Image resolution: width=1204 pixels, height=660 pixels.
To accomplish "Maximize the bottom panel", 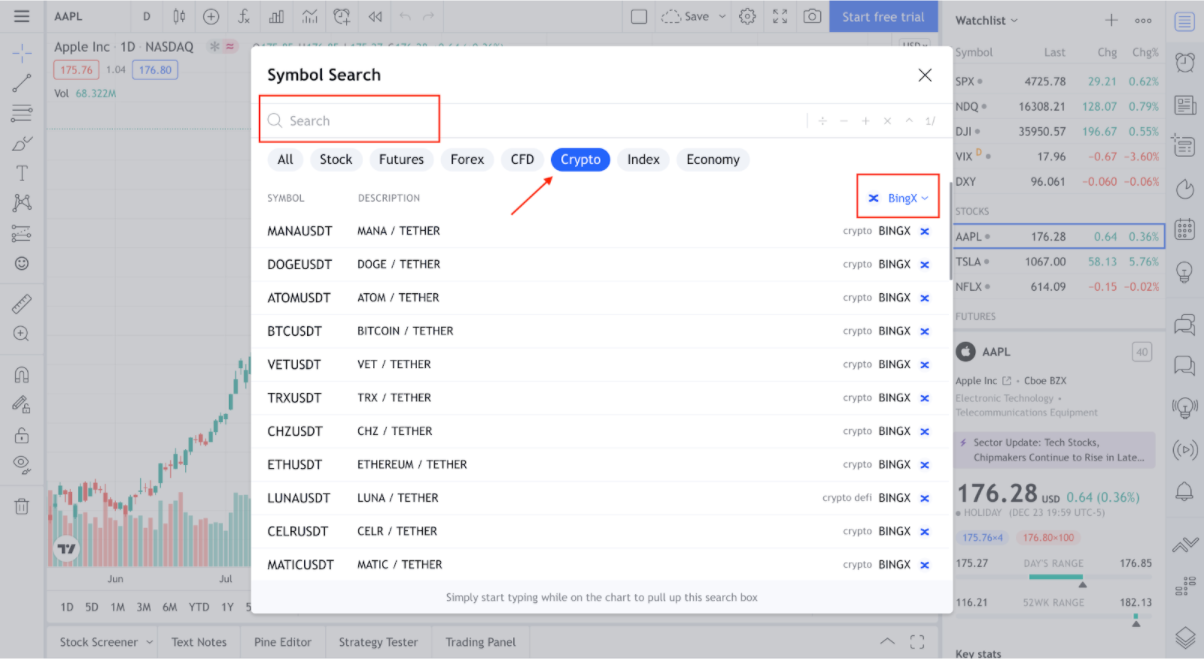I will click(x=917, y=642).
